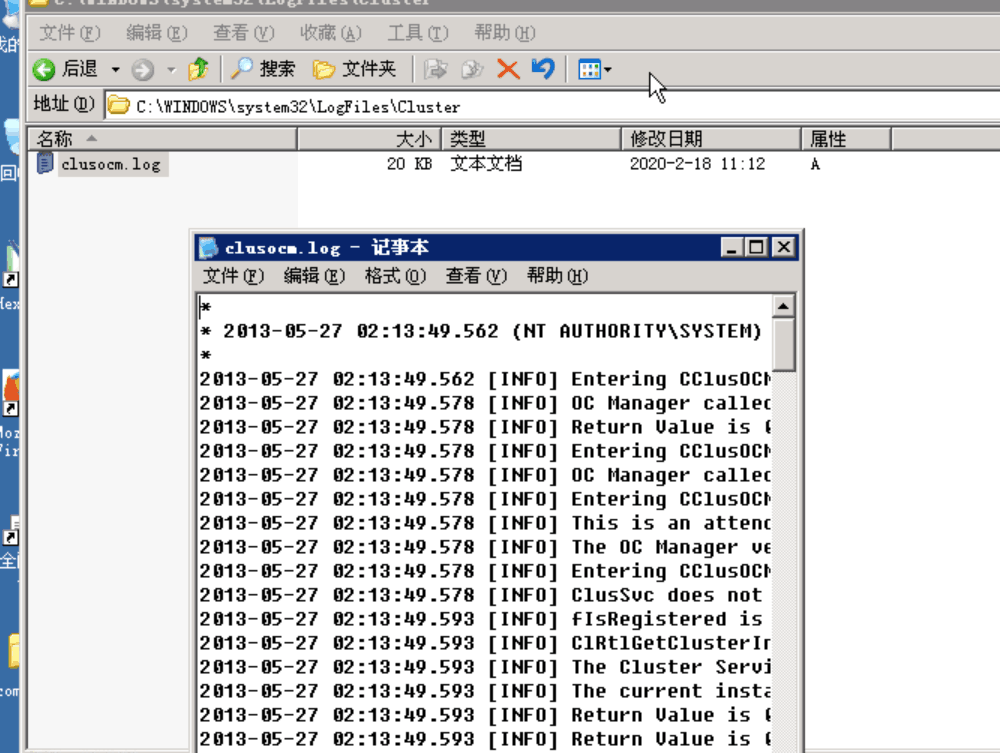Open Explorer 文件(F) menu

point(70,33)
